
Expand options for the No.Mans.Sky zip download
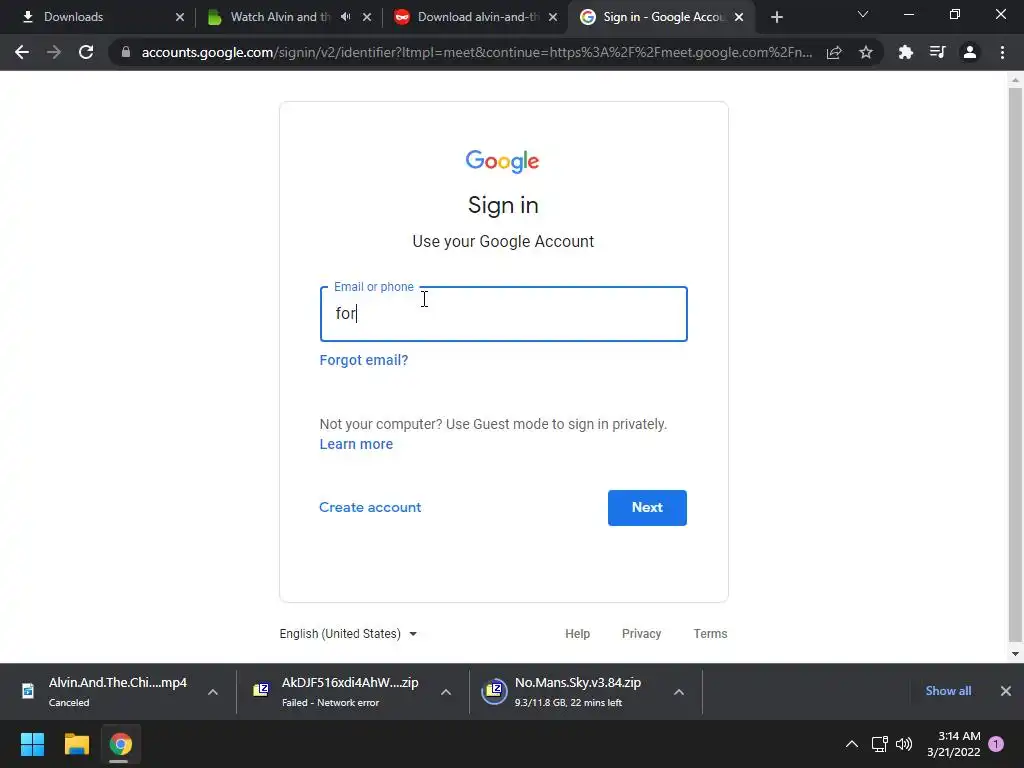coord(679,692)
